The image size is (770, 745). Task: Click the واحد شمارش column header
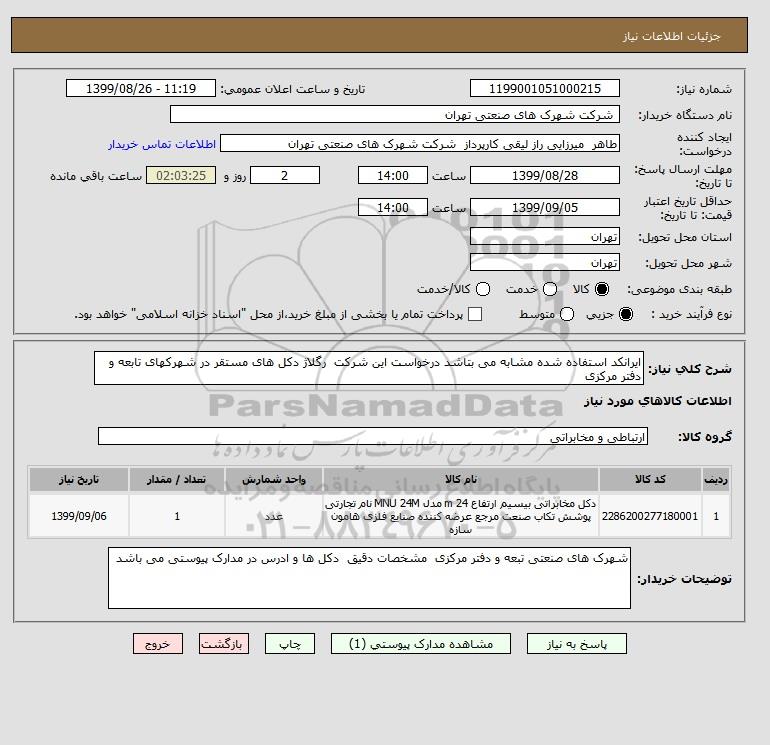click(x=274, y=479)
